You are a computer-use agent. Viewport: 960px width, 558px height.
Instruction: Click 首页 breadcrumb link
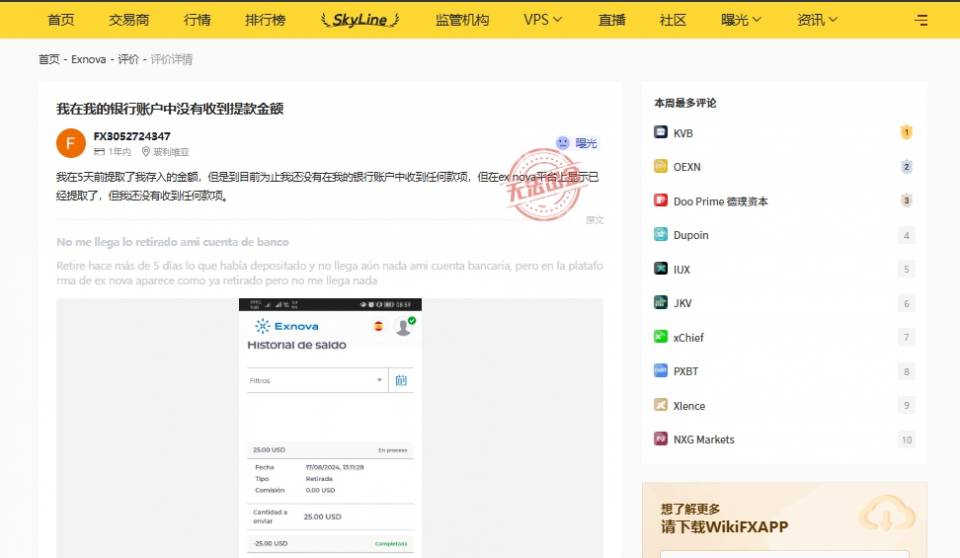(49, 59)
